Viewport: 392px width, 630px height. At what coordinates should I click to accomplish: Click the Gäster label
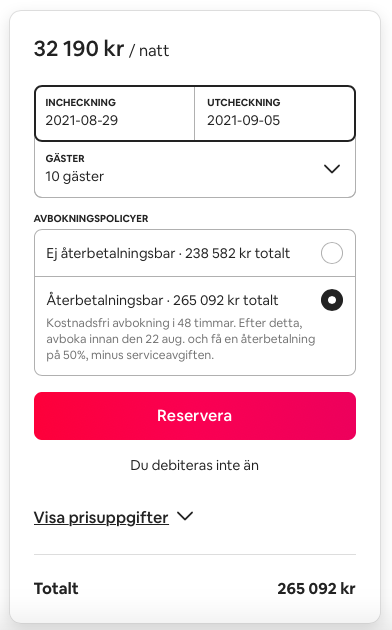65,158
